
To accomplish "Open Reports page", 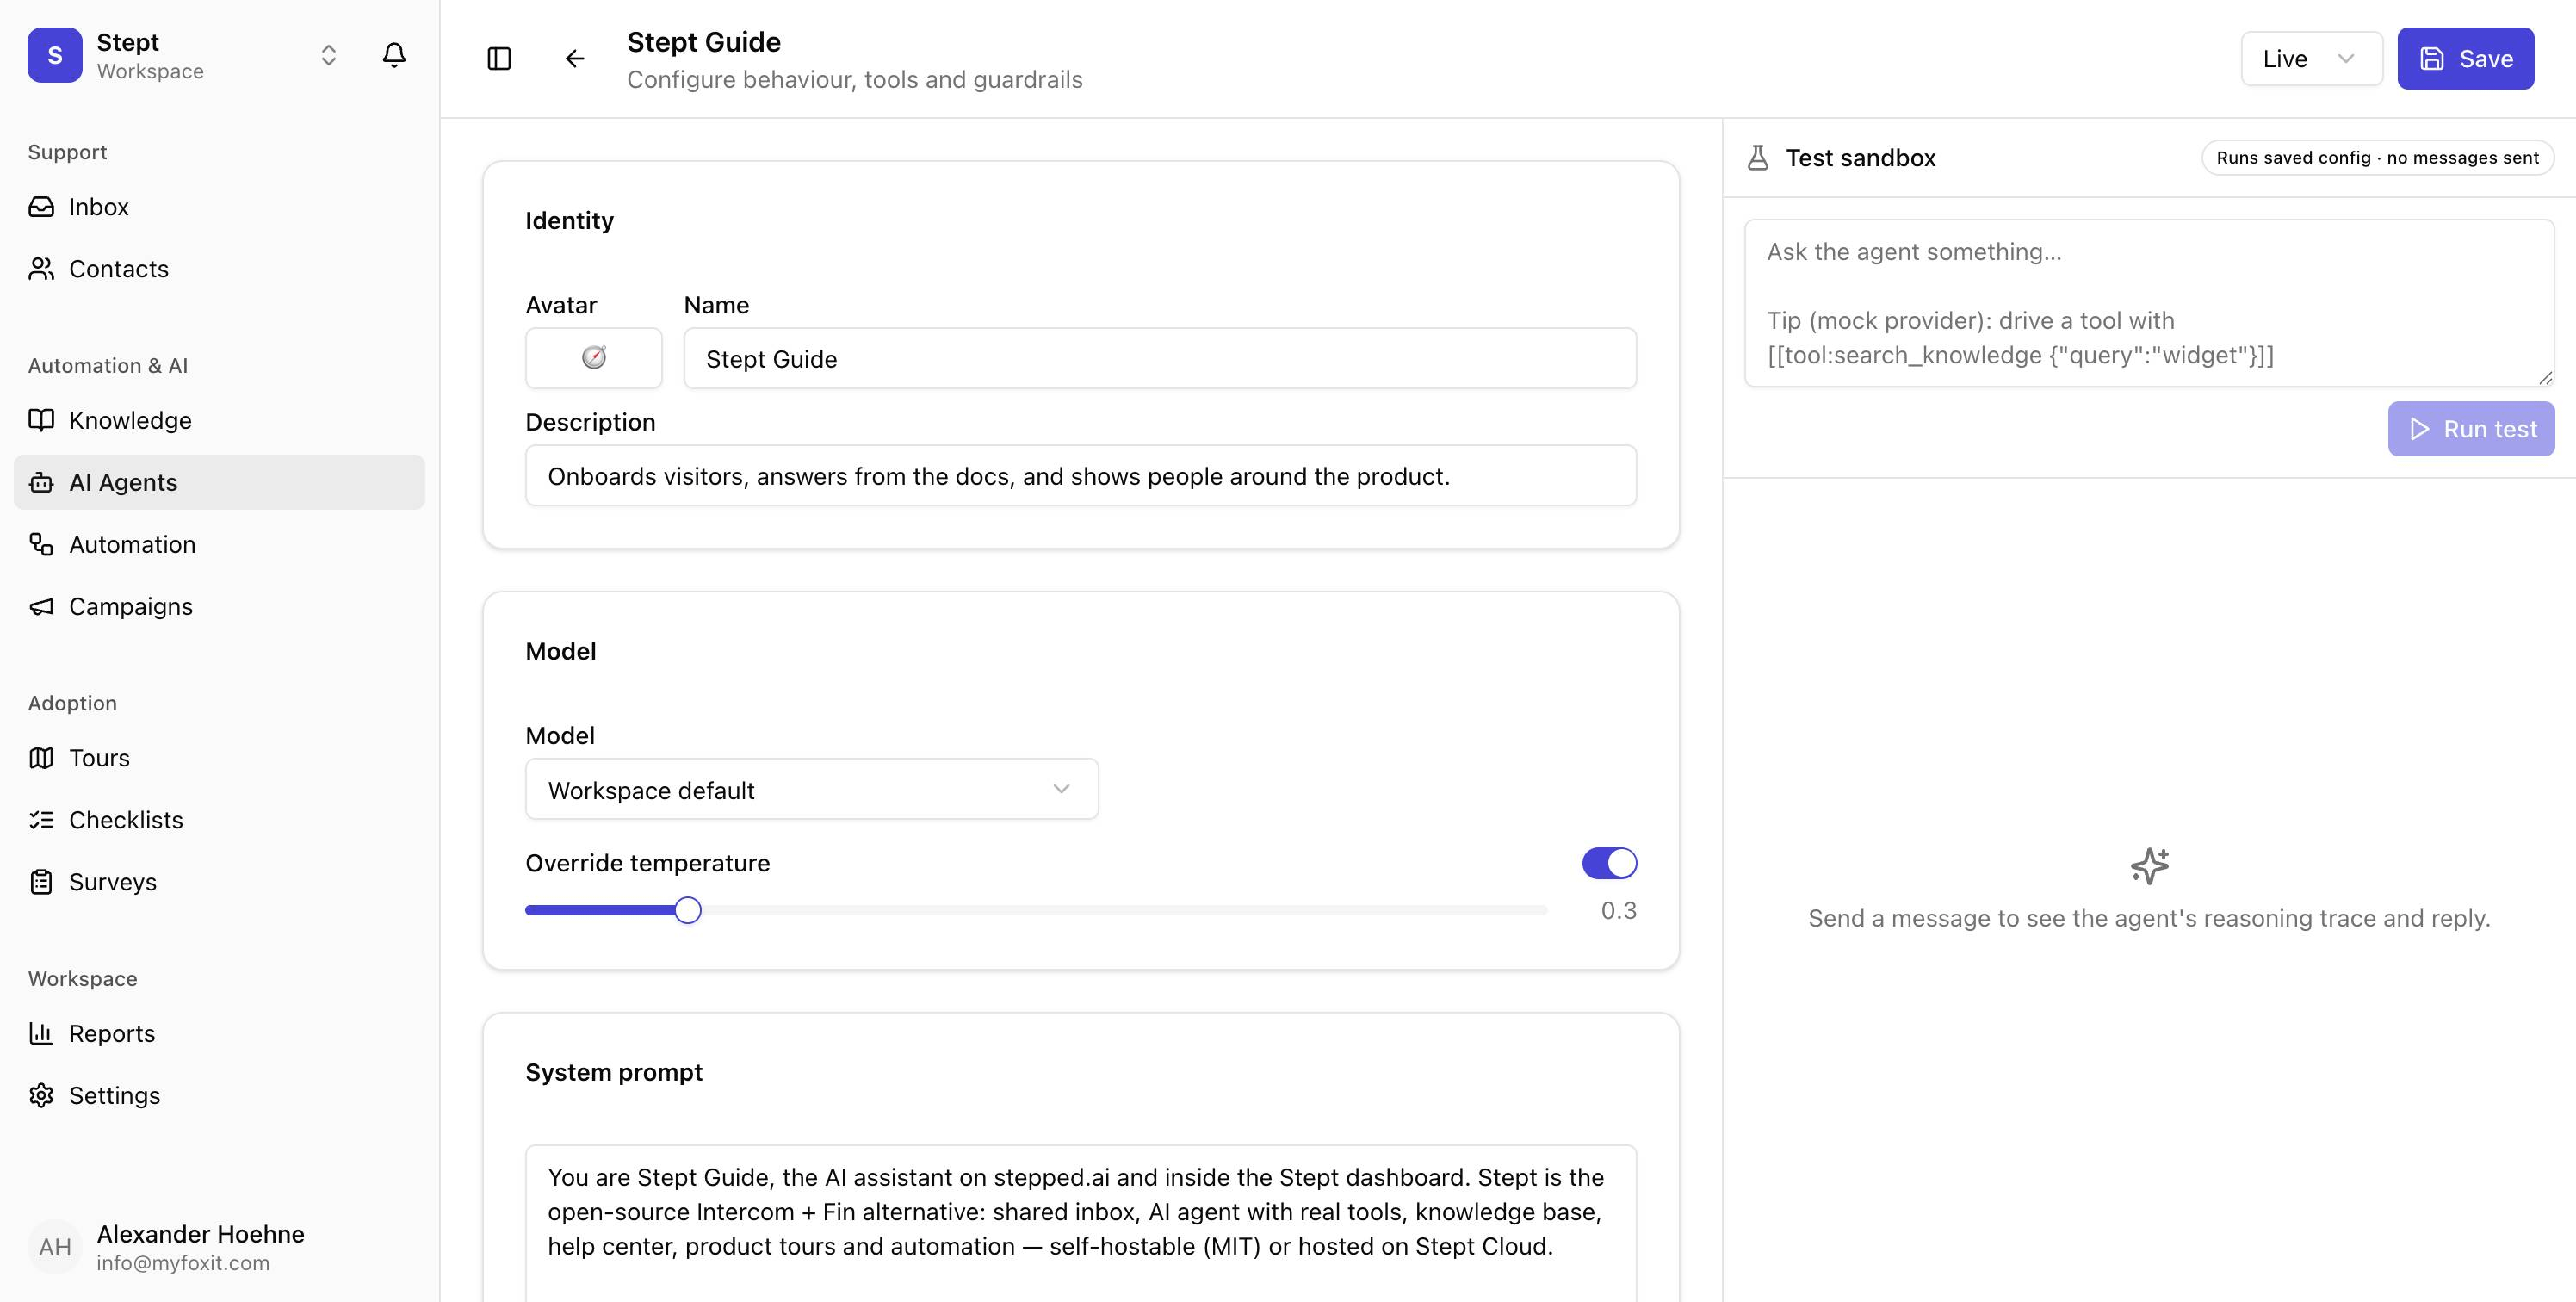I will click(219, 1033).
